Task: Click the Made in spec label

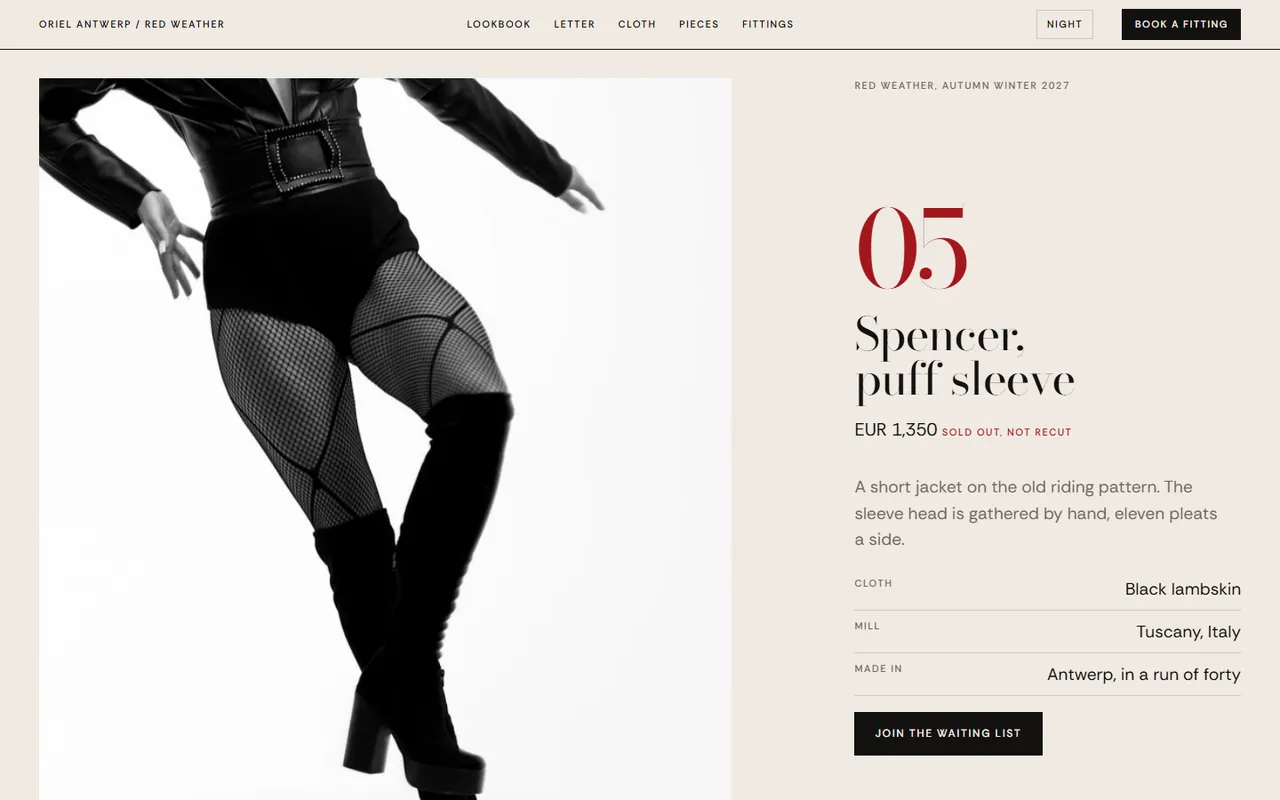Action: 878,669
